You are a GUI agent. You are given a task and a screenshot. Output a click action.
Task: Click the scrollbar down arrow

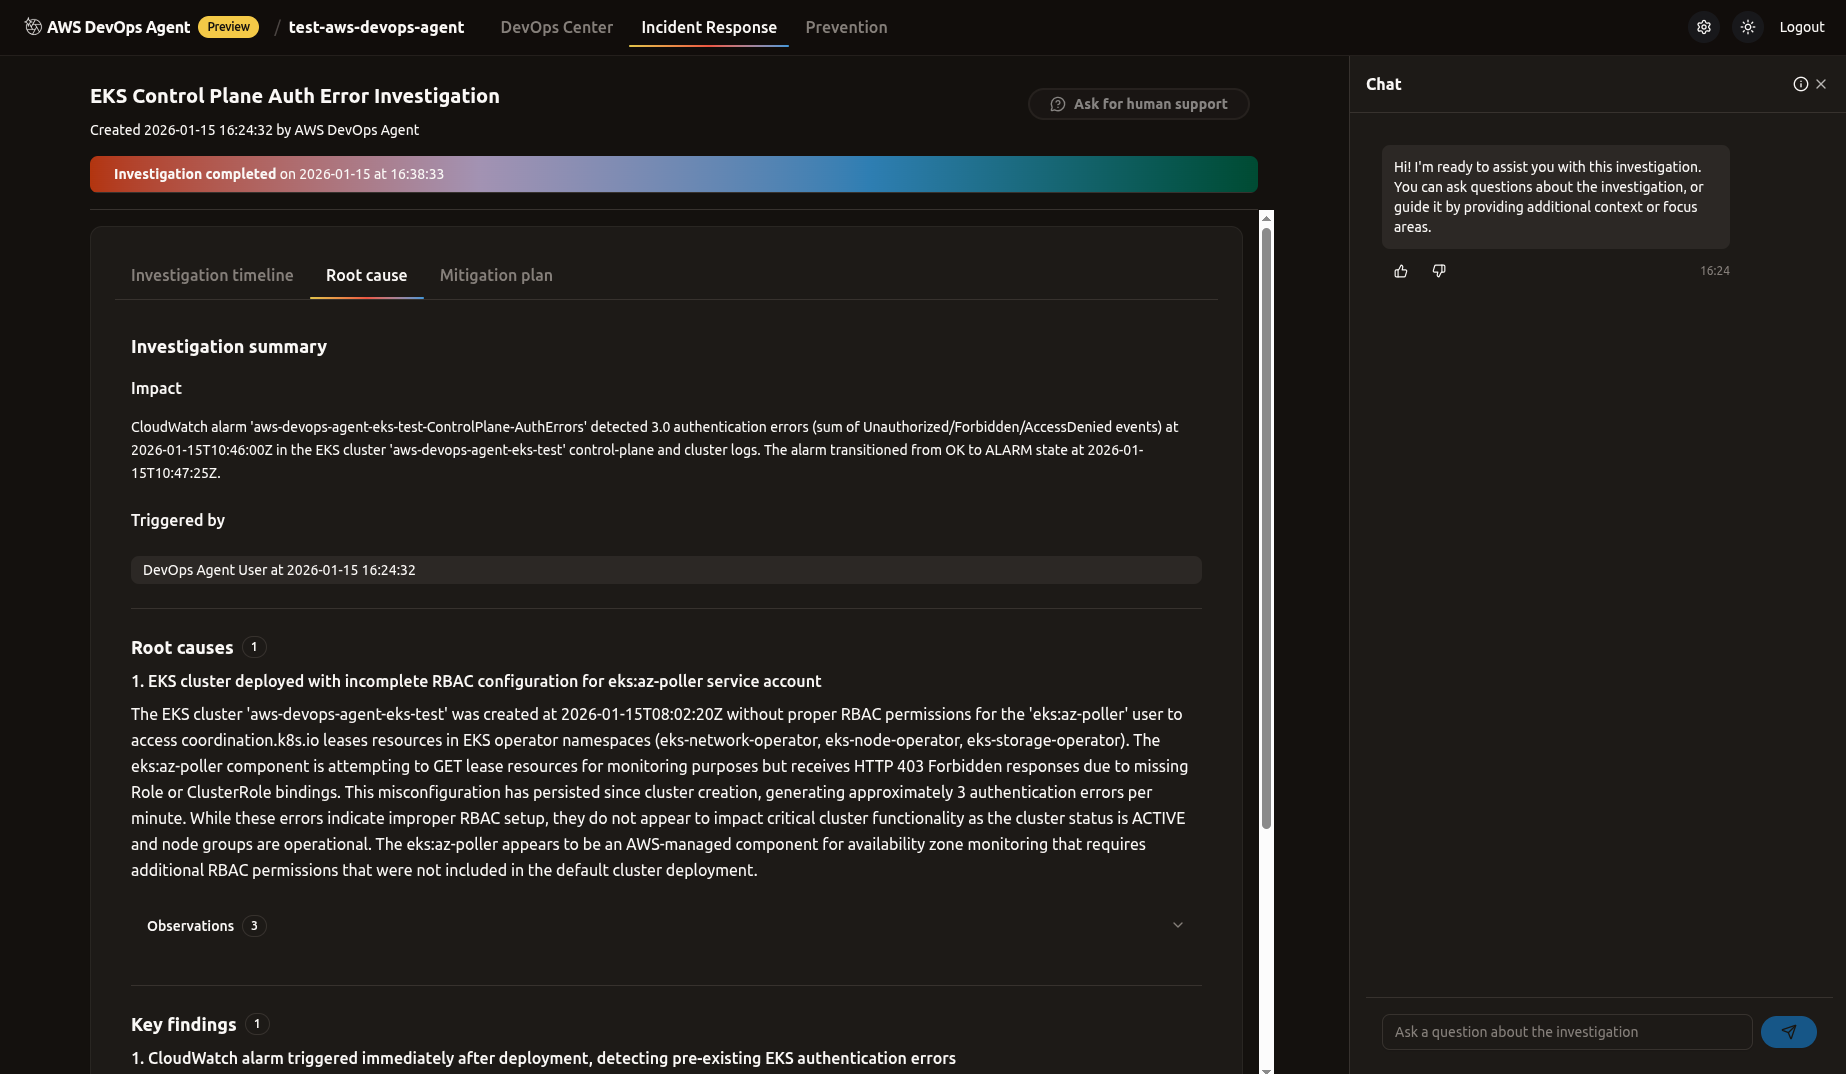click(x=1266, y=1069)
